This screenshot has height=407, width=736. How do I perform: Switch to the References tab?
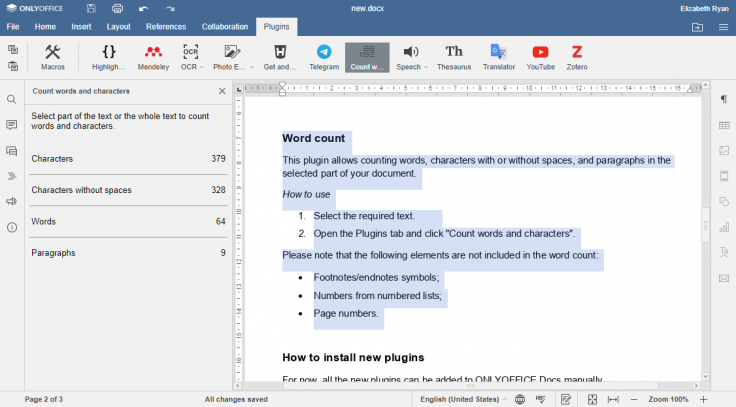[166, 27]
